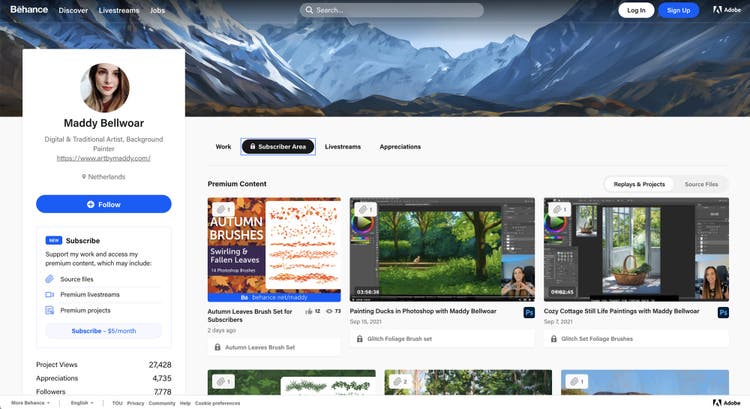Go to the Livestreams profile tab
750x409 pixels.
click(343, 147)
